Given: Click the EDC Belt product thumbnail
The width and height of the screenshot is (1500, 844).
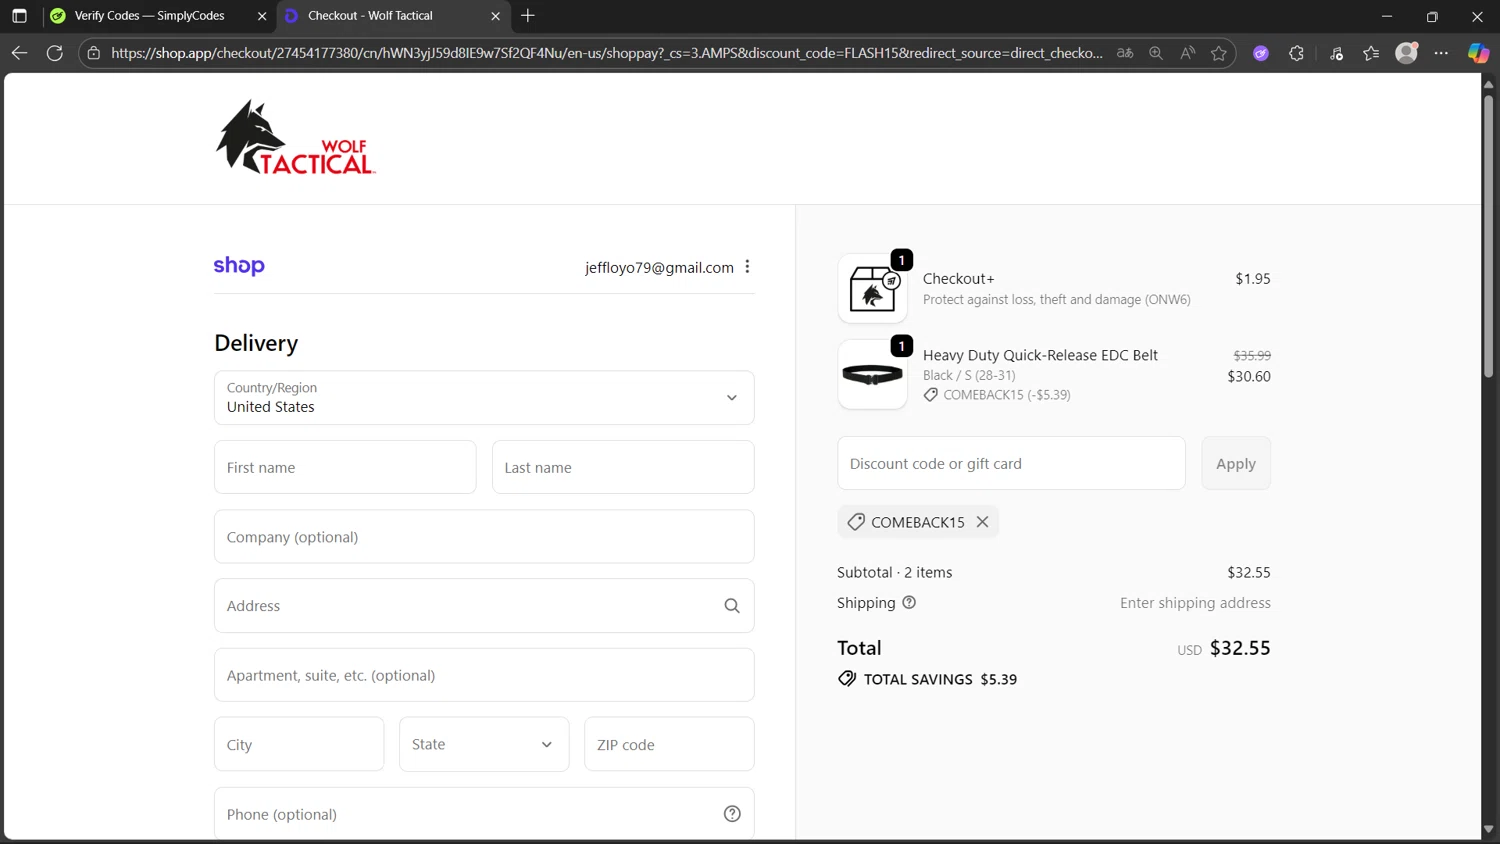Looking at the screenshot, I should coord(872,374).
